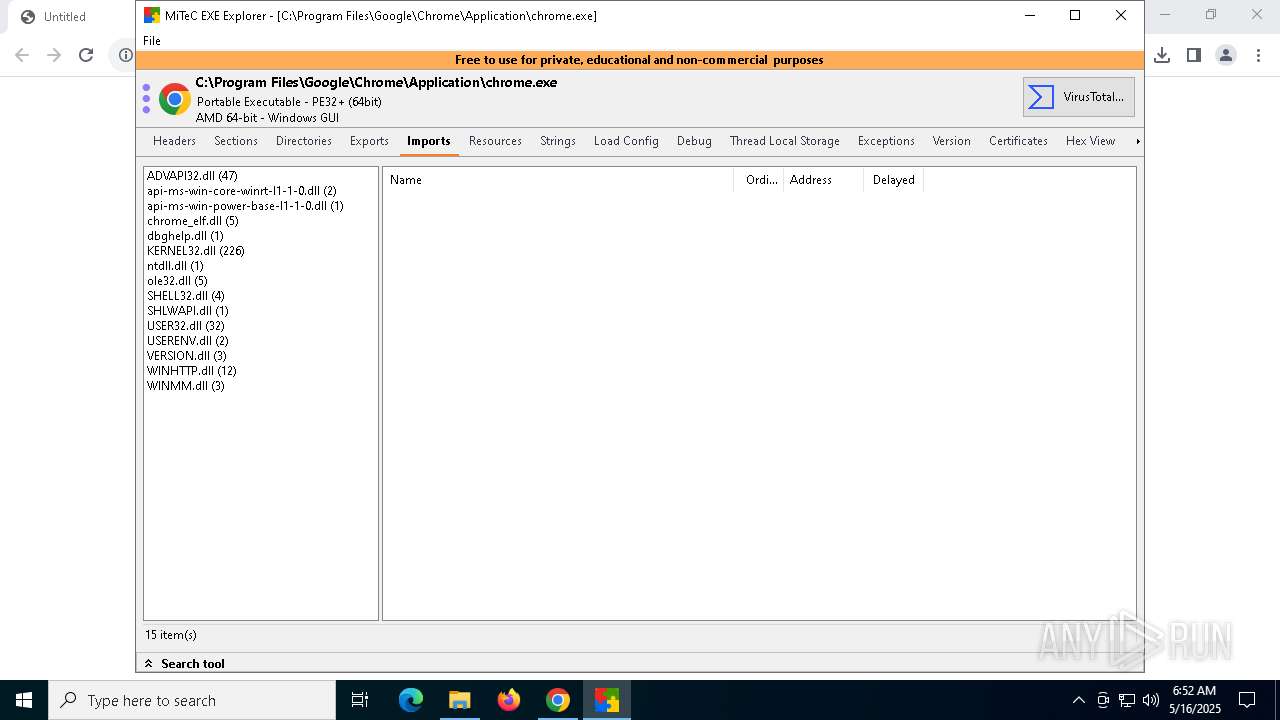Switch to the Resources tab
The image size is (1280, 720).
[x=495, y=141]
